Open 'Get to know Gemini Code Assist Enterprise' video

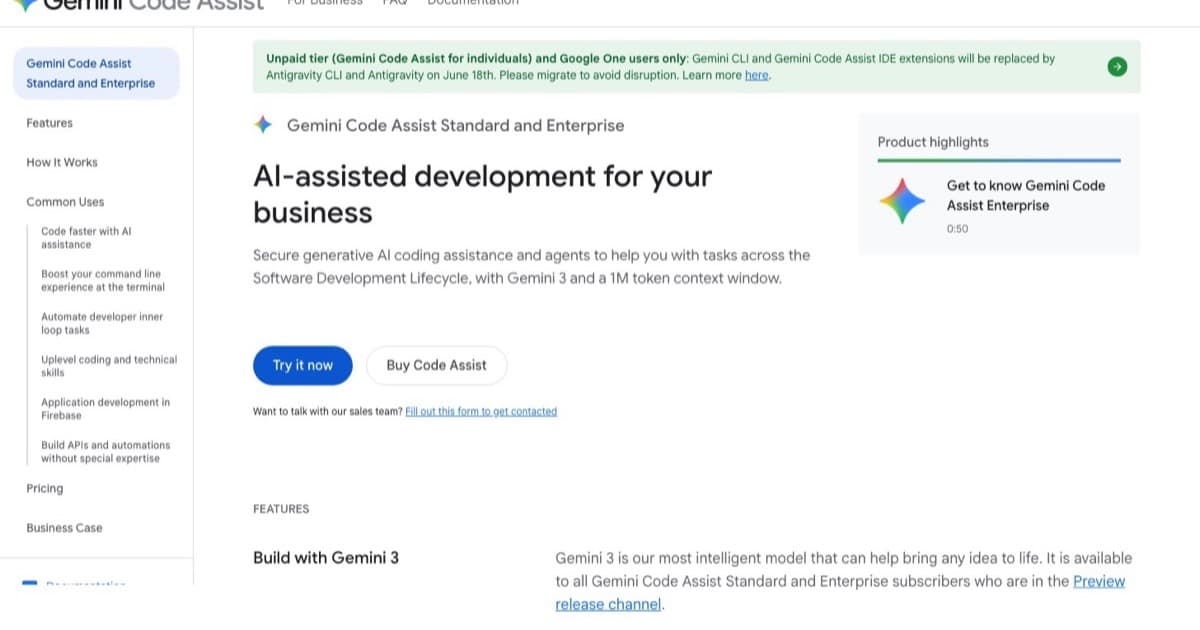[1026, 195]
